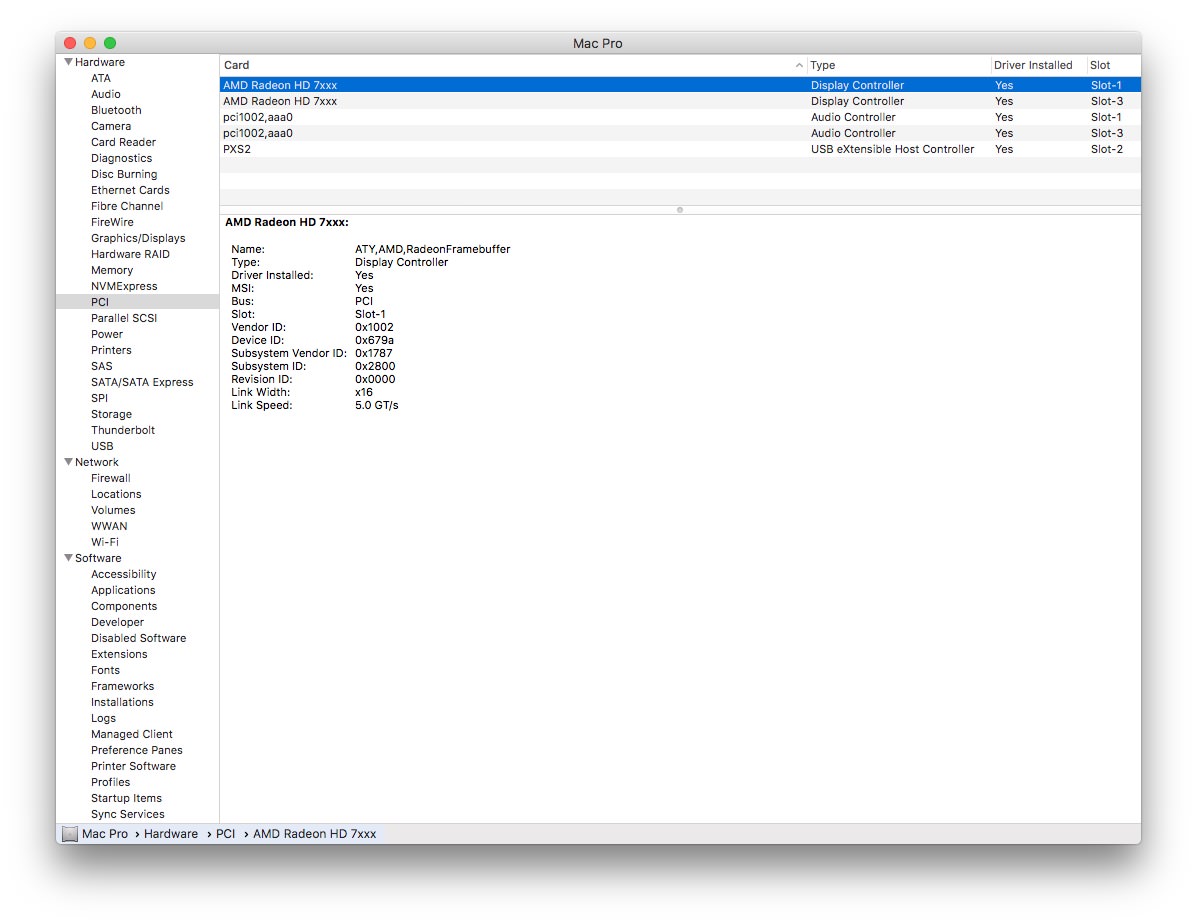Select USB in the sidebar
Viewport: 1197px width, 924px height.
102,447
